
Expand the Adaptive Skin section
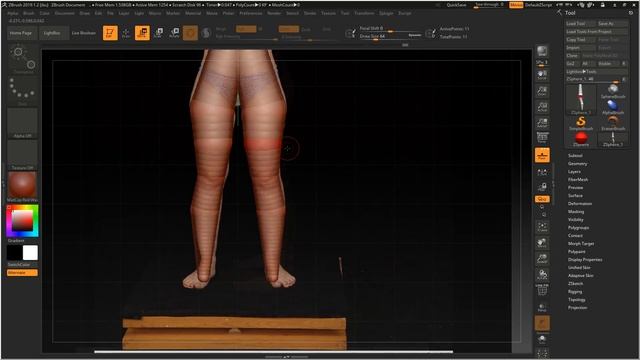point(580,276)
